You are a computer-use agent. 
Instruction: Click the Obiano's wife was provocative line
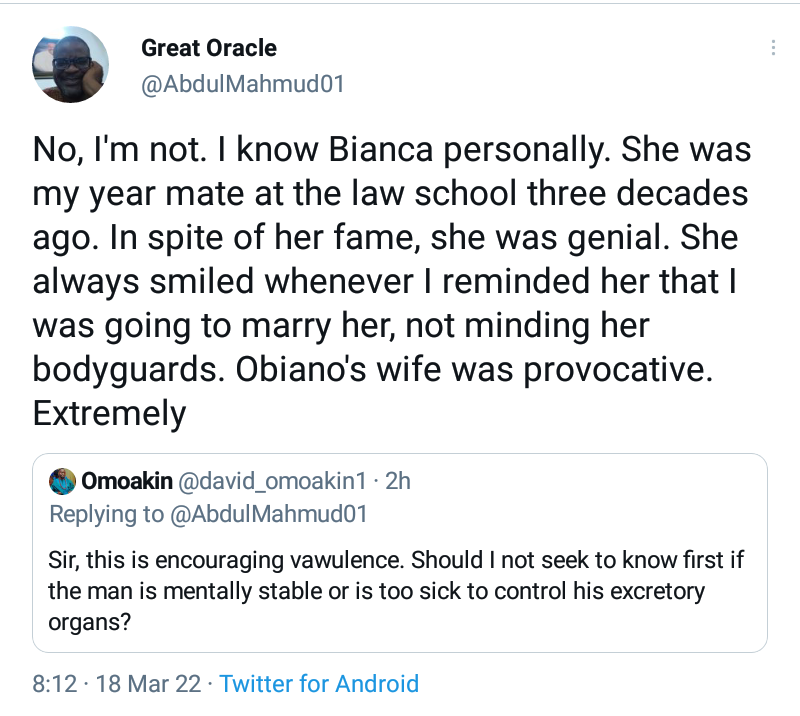tap(371, 369)
